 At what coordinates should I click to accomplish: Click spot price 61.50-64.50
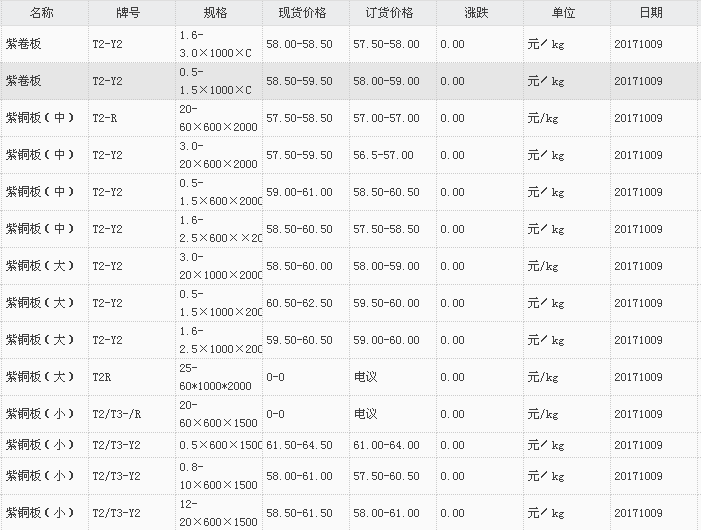tap(300, 444)
